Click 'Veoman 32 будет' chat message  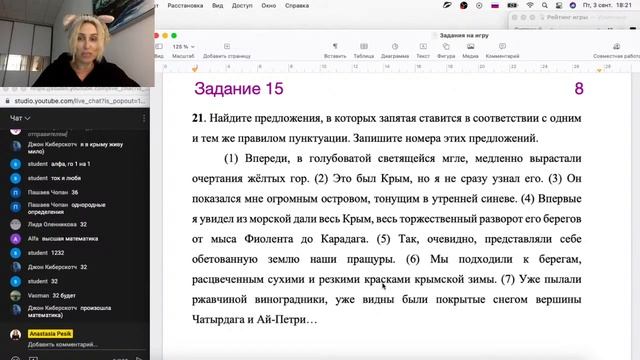tap(51, 296)
